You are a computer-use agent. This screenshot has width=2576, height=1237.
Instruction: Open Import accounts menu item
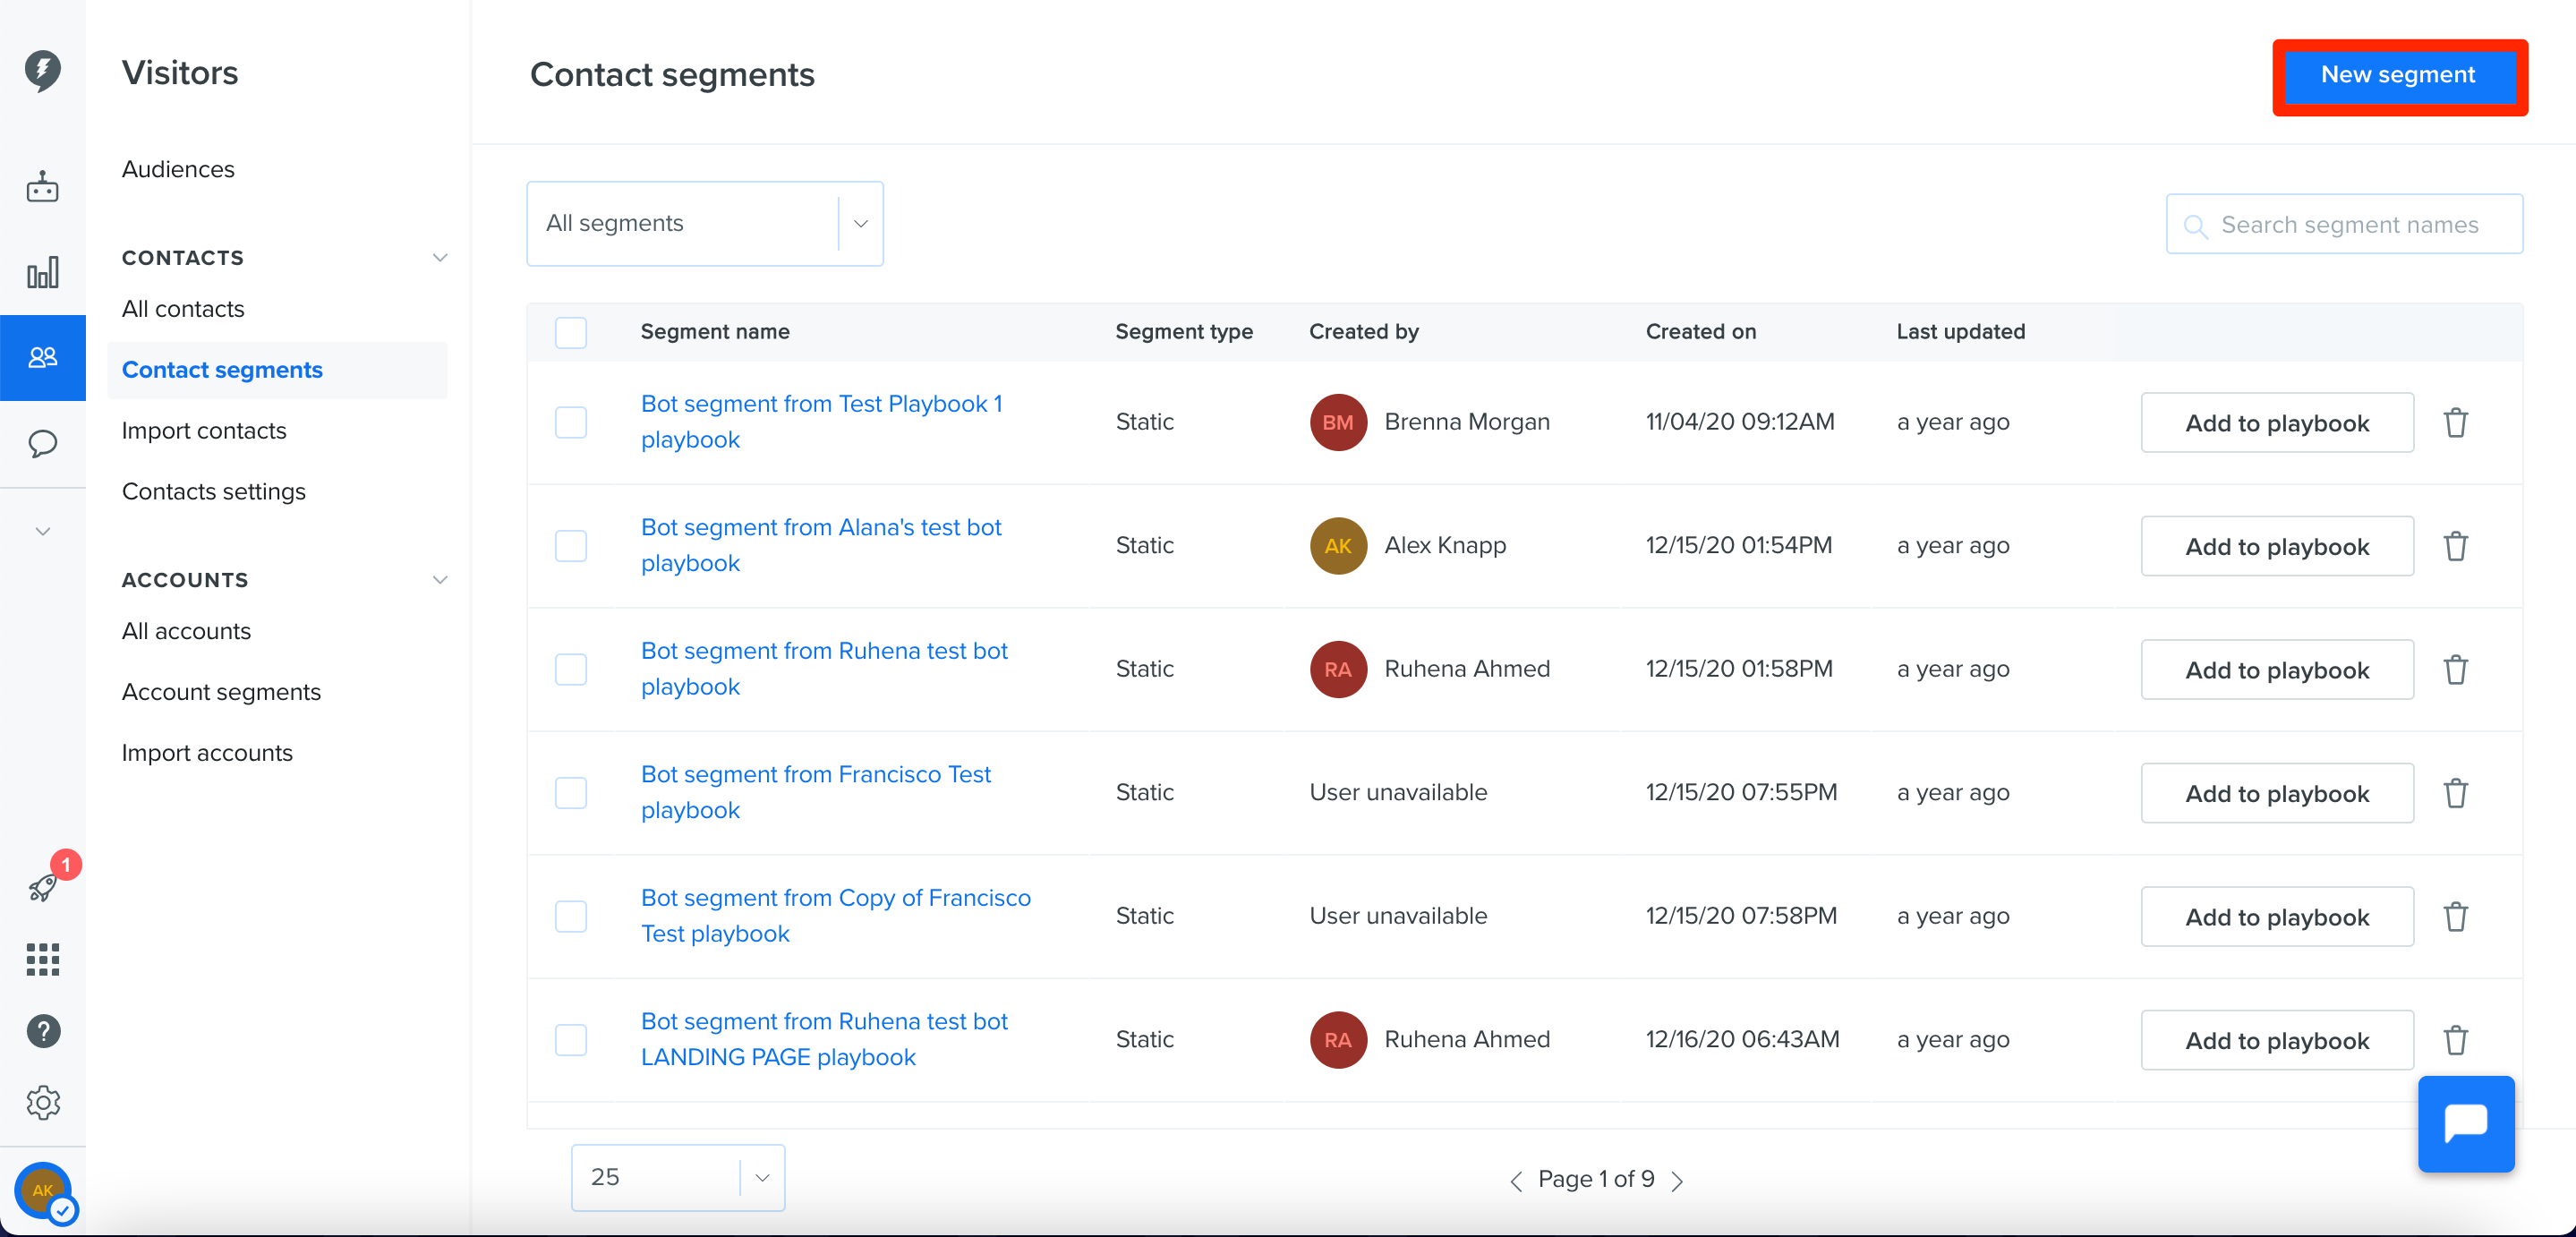(207, 753)
